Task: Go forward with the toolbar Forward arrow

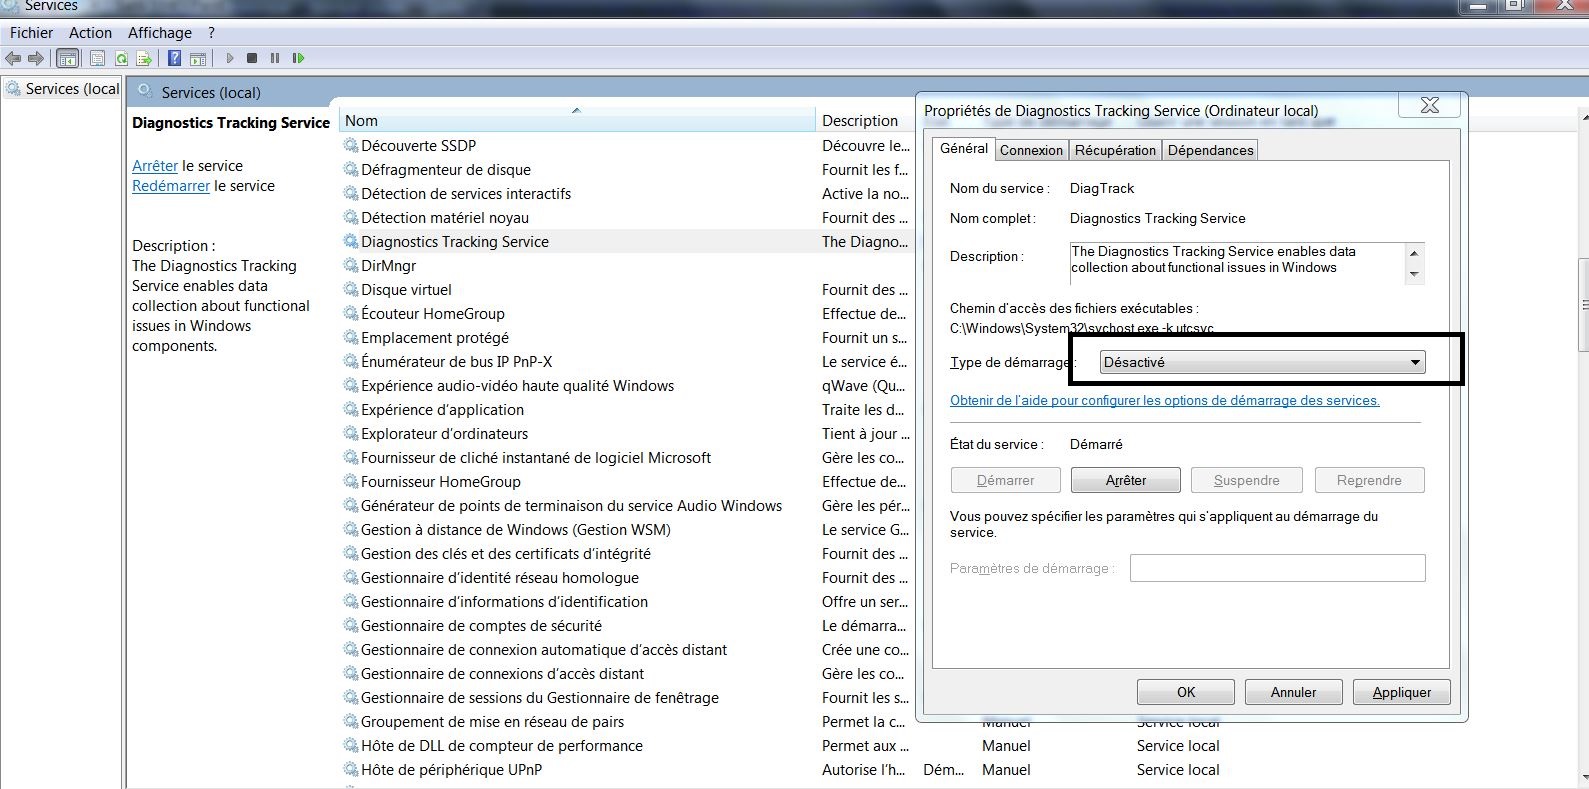Action: coord(36,58)
